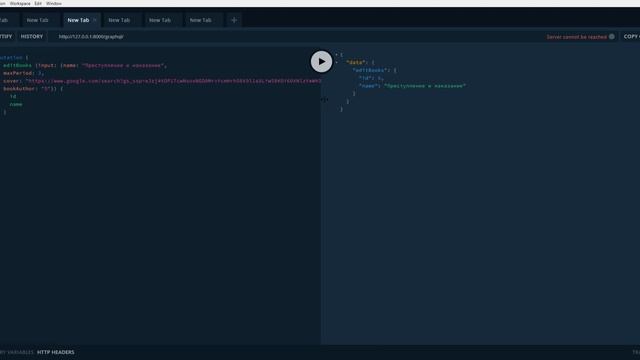Select the highlighted active New Tab
The width and height of the screenshot is (640, 360).
tap(78, 20)
